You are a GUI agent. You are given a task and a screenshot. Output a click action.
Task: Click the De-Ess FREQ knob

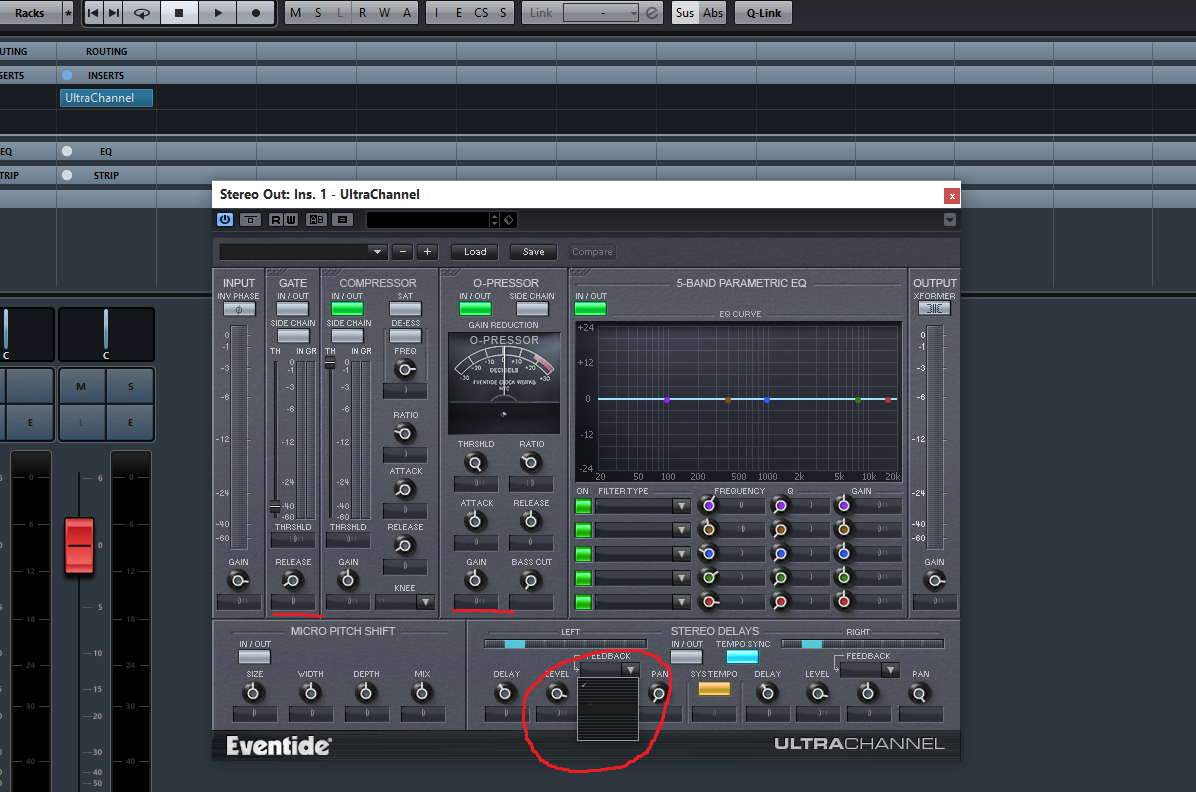[x=405, y=370]
